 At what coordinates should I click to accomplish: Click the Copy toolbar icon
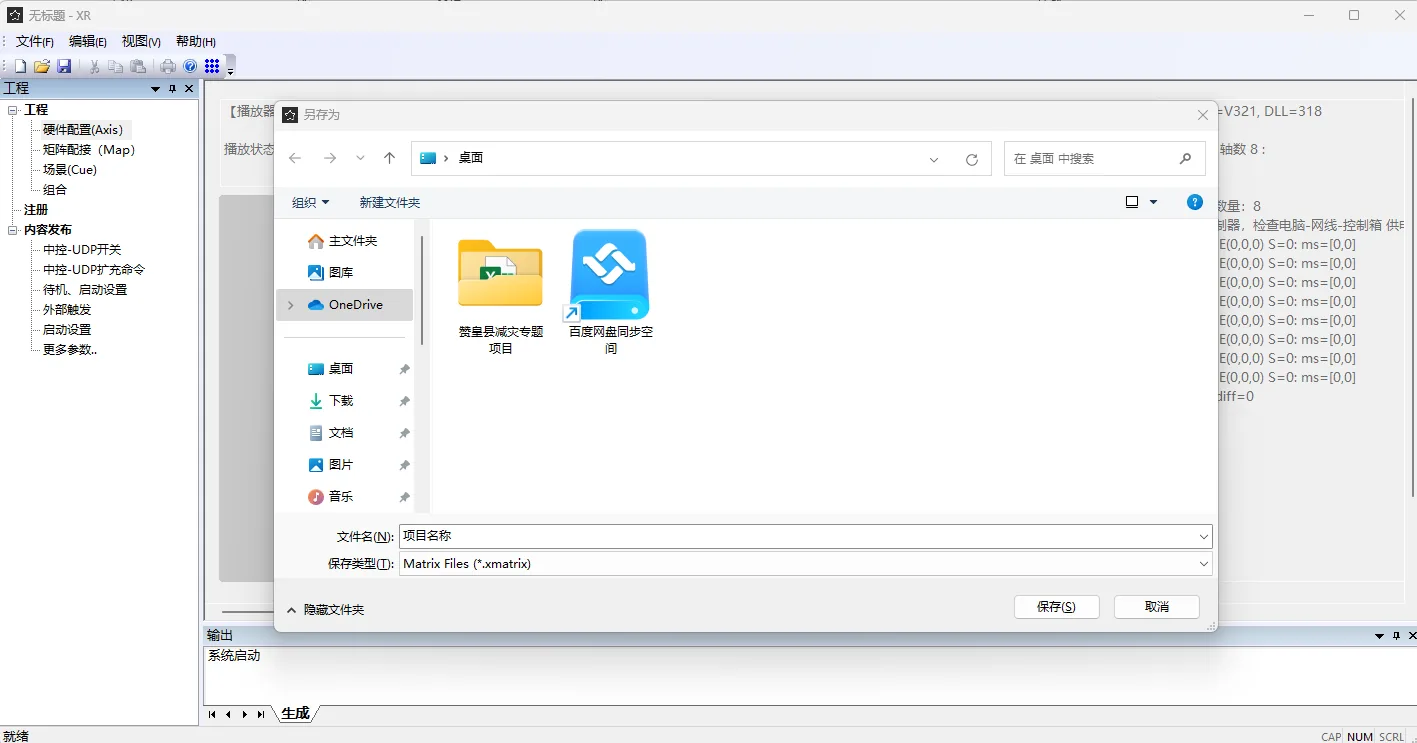(x=116, y=66)
